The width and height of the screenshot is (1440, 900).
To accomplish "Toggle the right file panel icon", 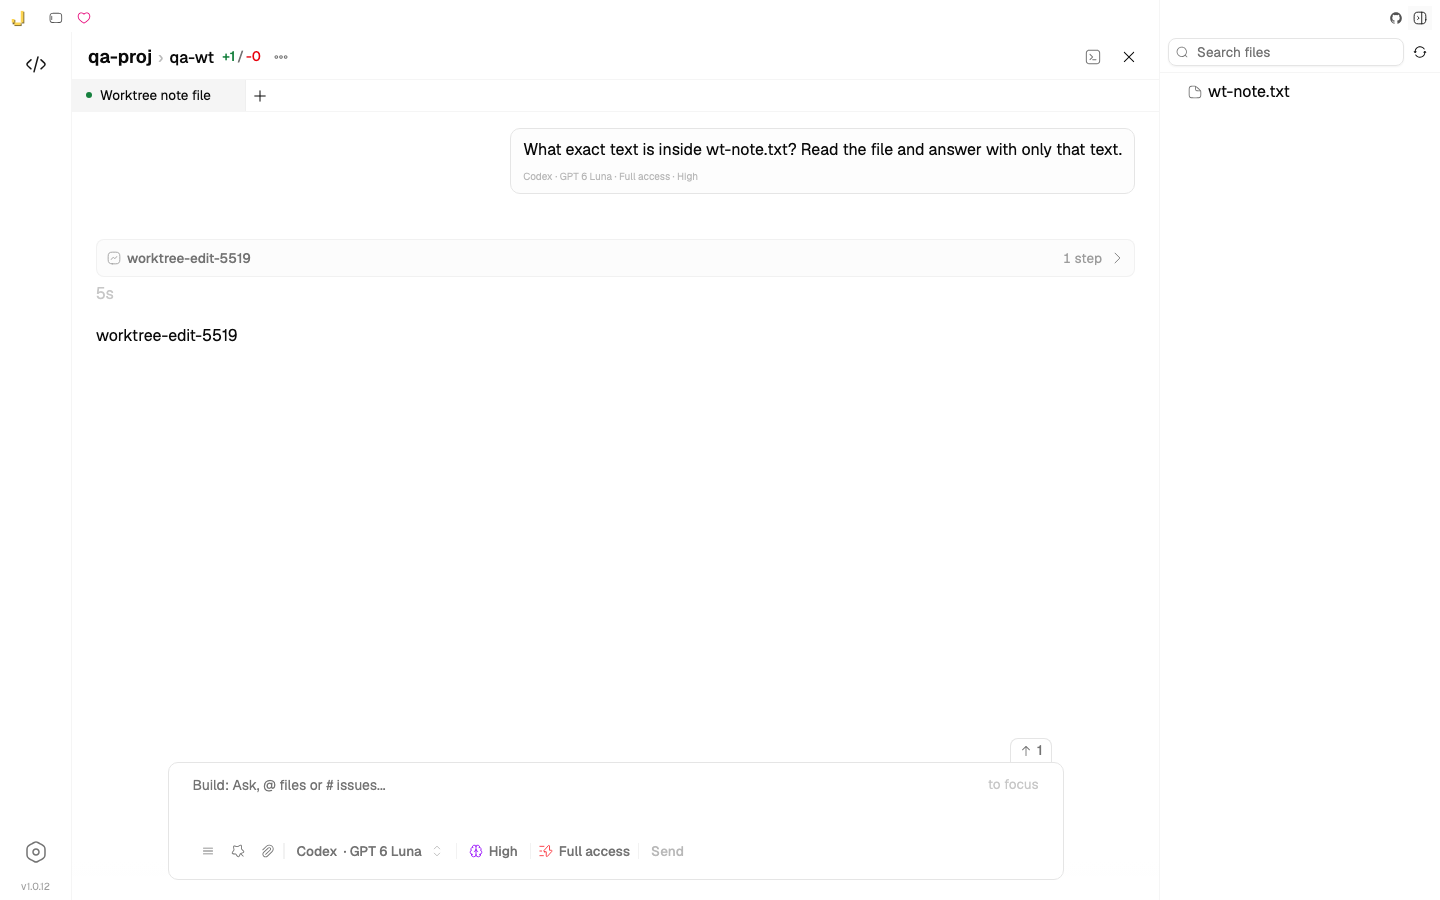I will coord(1420,18).
